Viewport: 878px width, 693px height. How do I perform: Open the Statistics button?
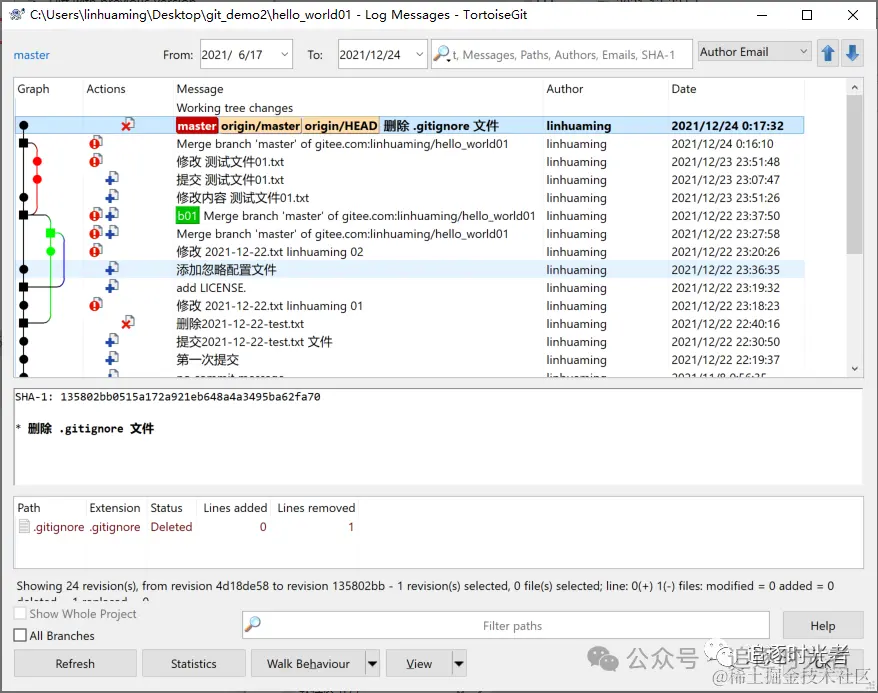[193, 664]
